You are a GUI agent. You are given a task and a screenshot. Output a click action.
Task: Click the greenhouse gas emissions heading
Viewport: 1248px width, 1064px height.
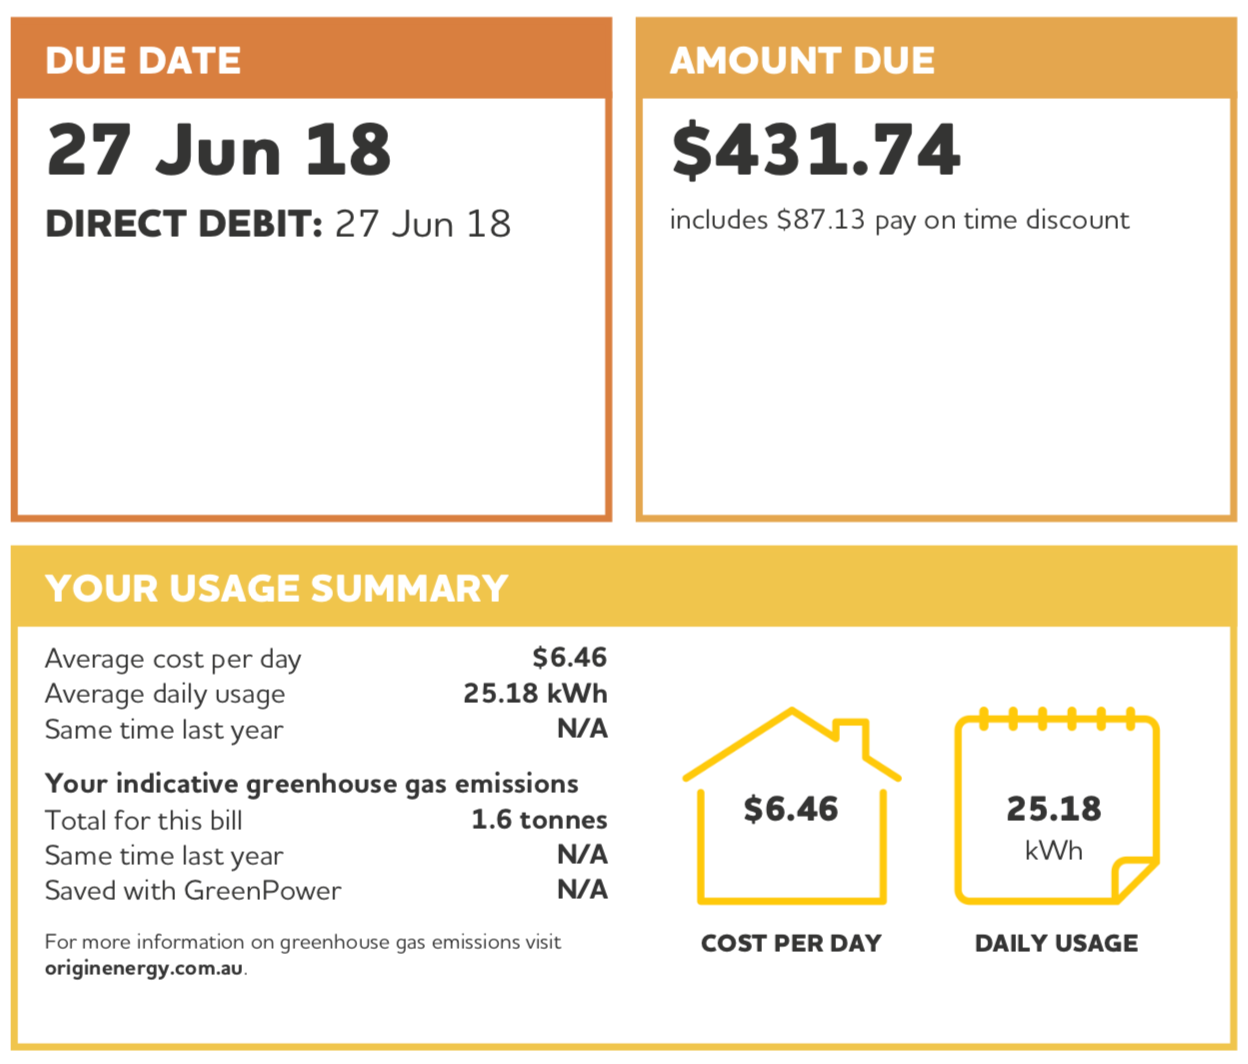point(312,783)
